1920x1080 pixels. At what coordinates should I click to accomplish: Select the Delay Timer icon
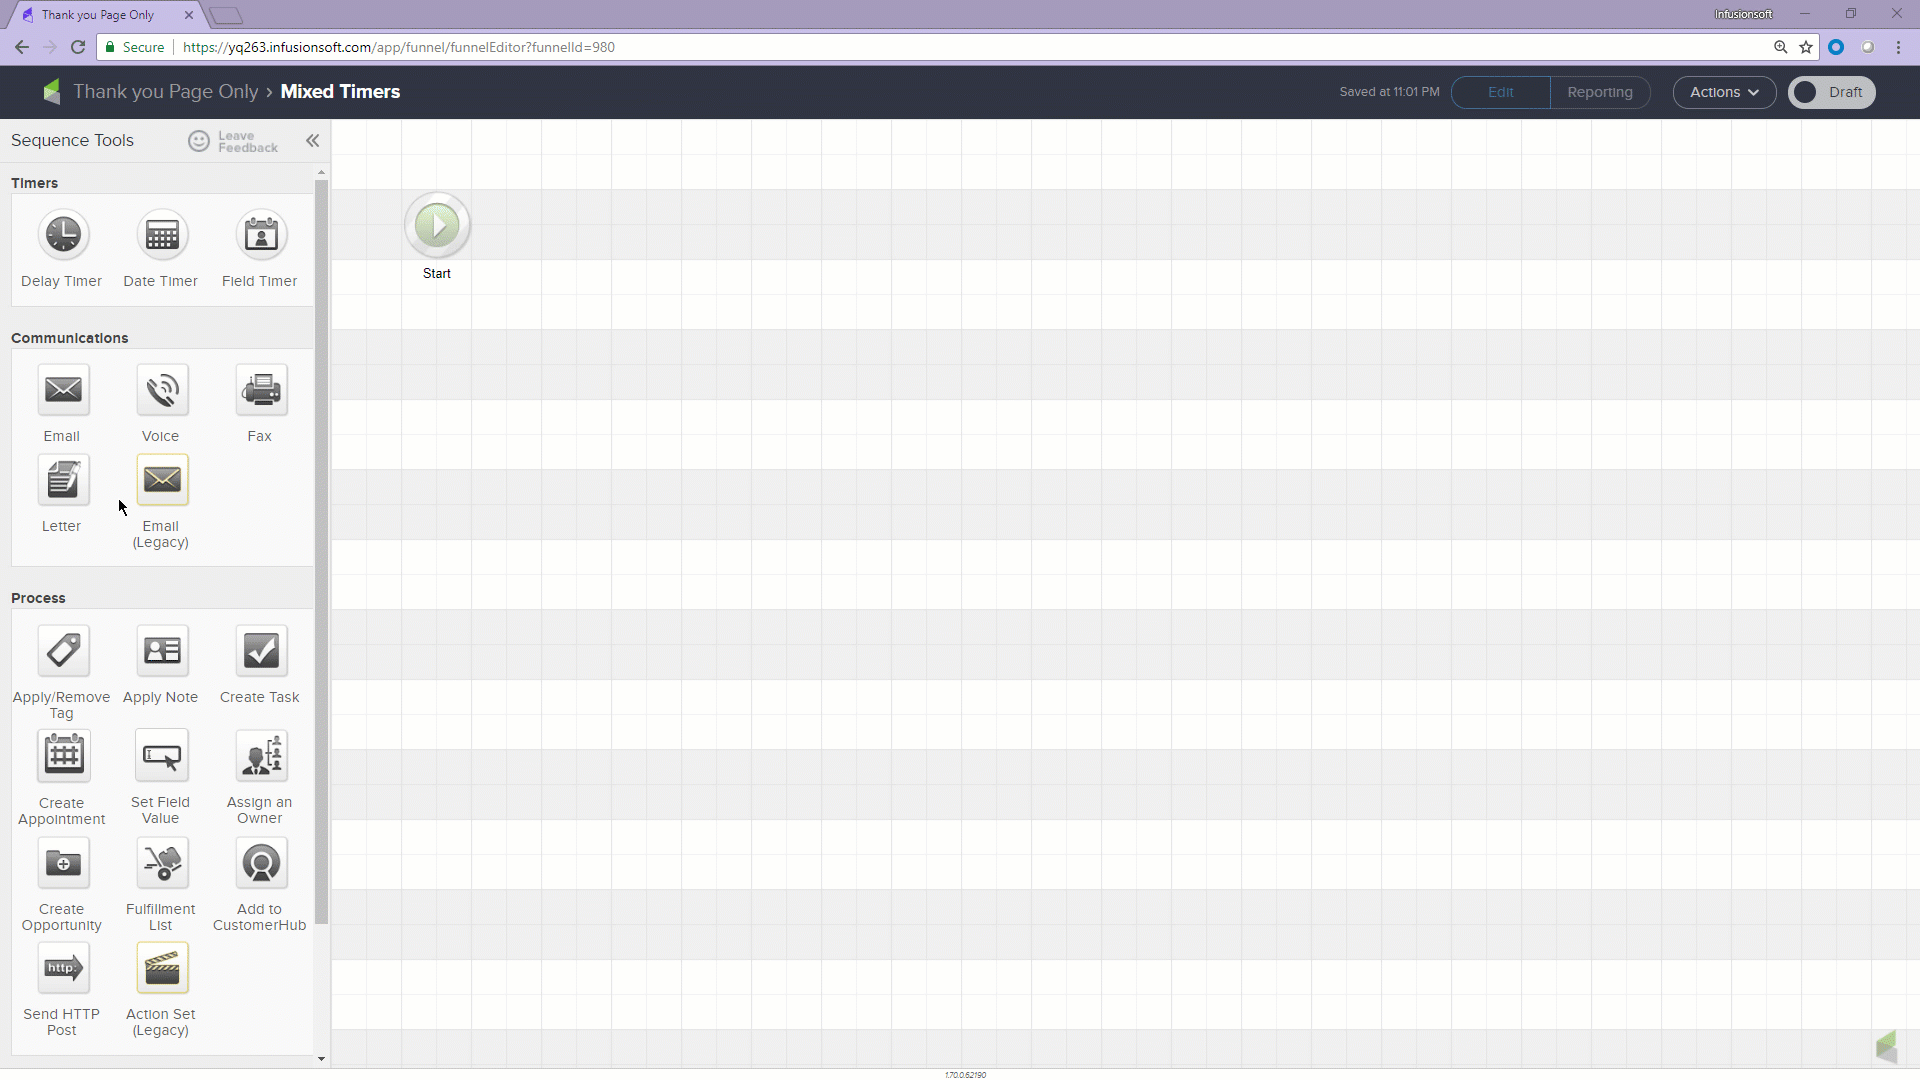point(63,235)
